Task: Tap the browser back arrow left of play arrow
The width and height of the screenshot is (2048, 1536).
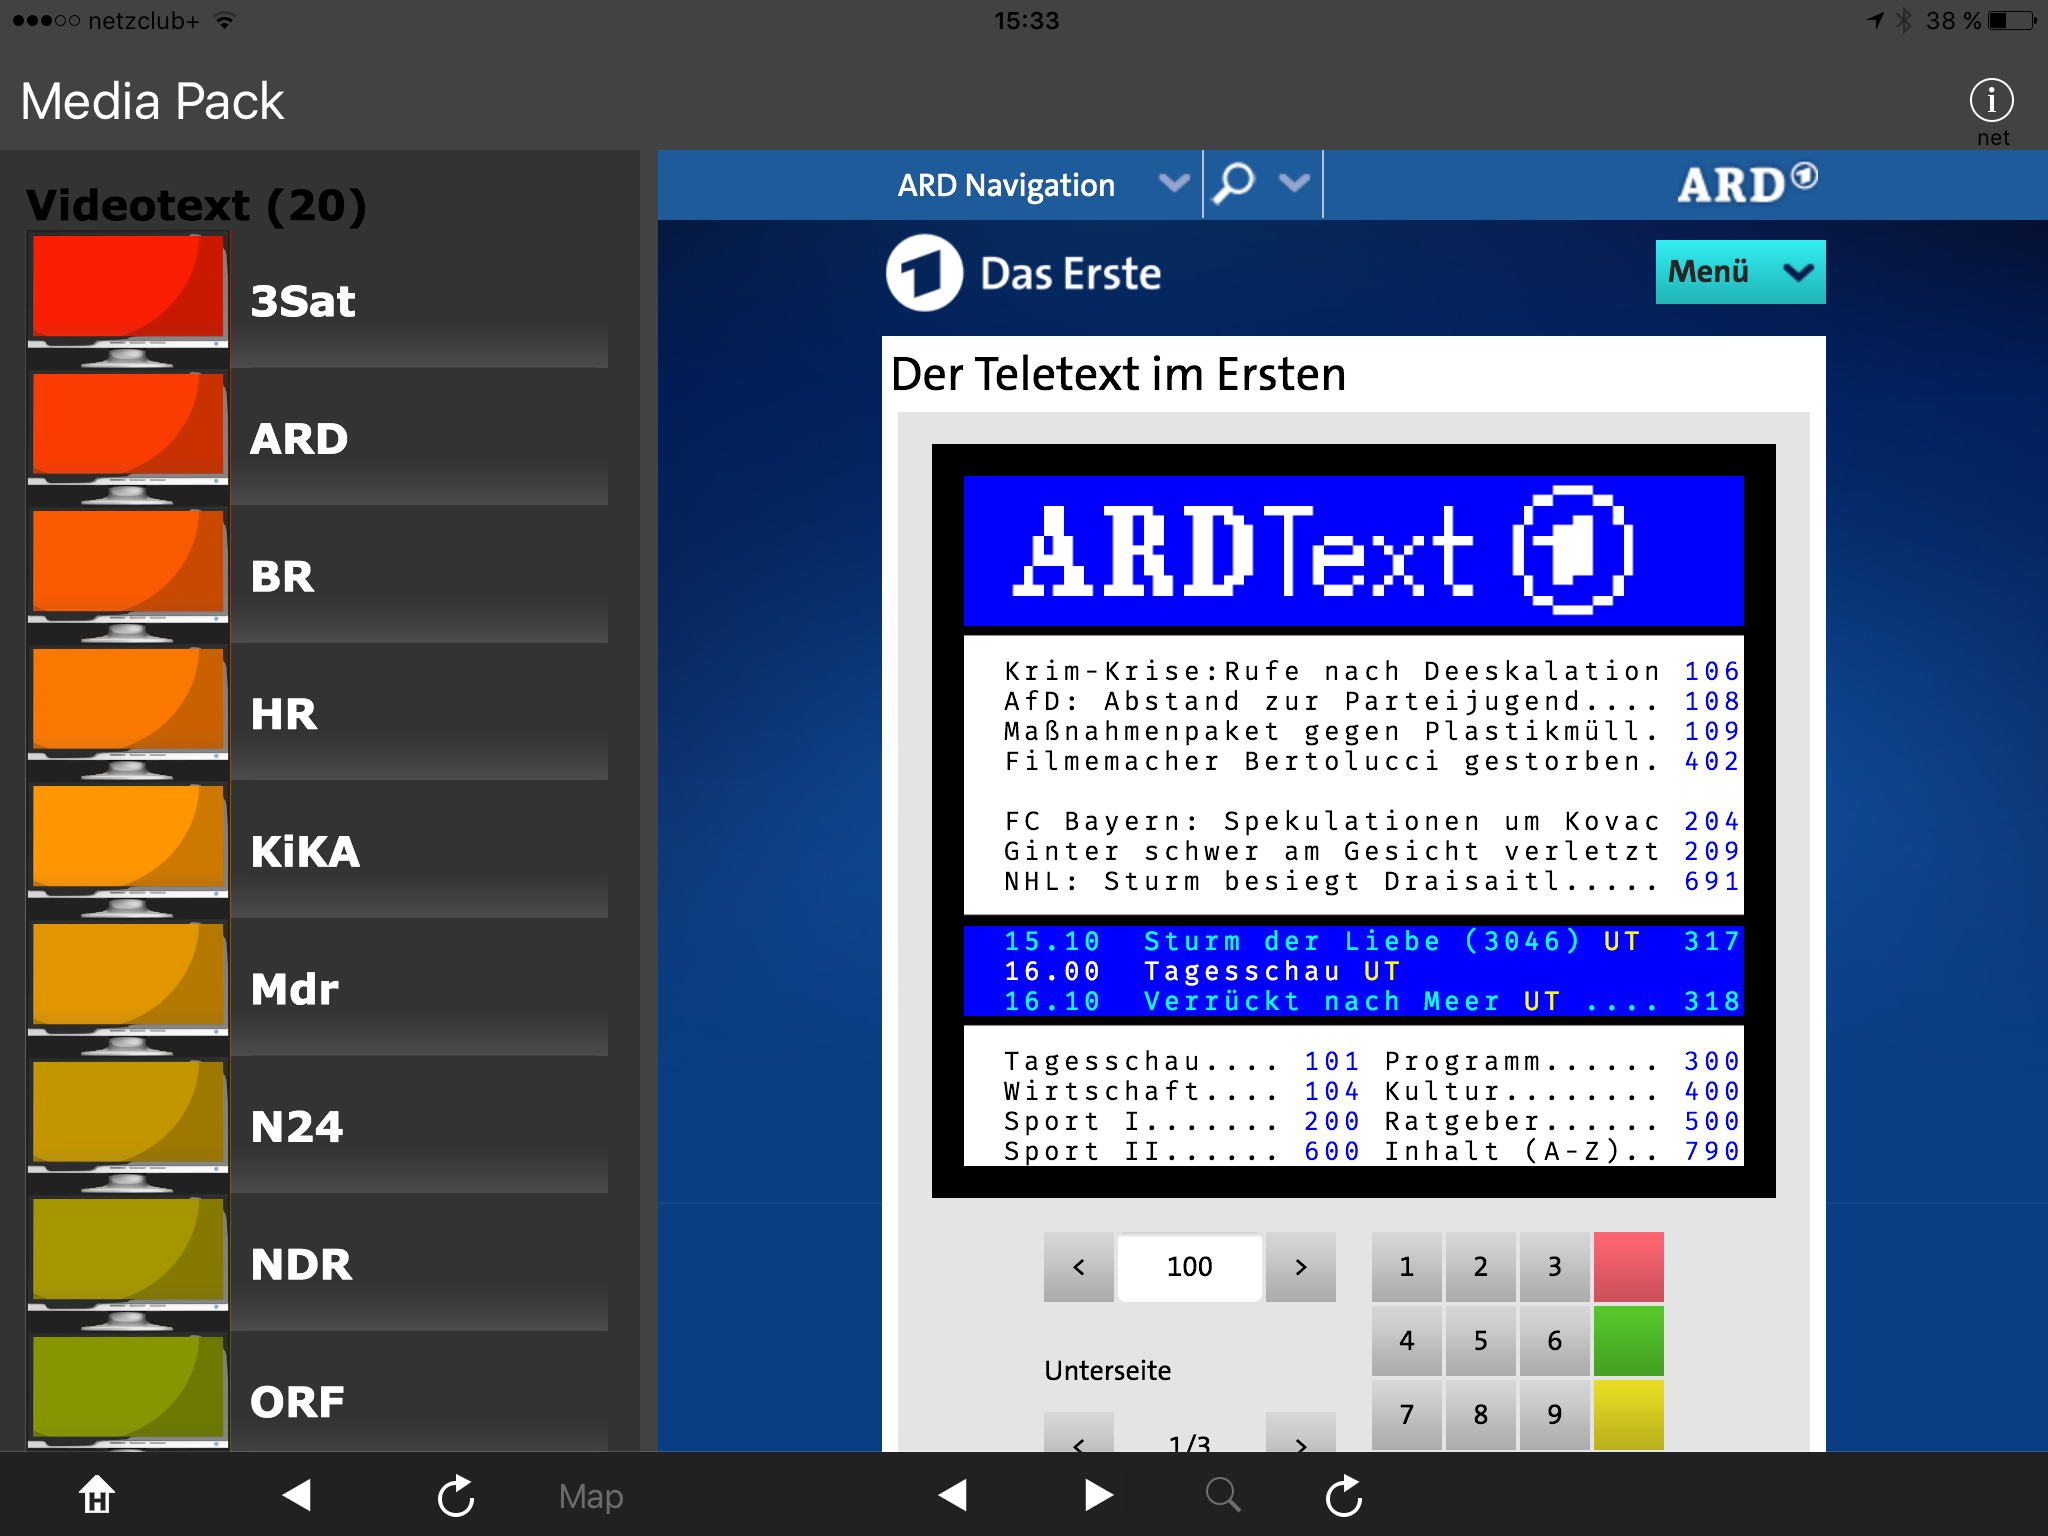Action: point(952,1495)
